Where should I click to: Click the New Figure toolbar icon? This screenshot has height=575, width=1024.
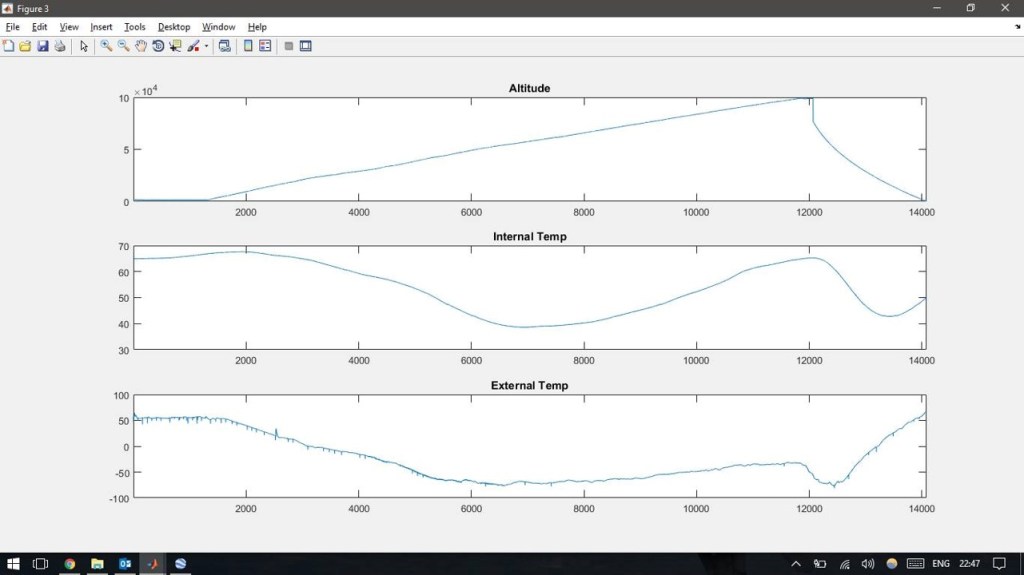pyautogui.click(x=9, y=46)
